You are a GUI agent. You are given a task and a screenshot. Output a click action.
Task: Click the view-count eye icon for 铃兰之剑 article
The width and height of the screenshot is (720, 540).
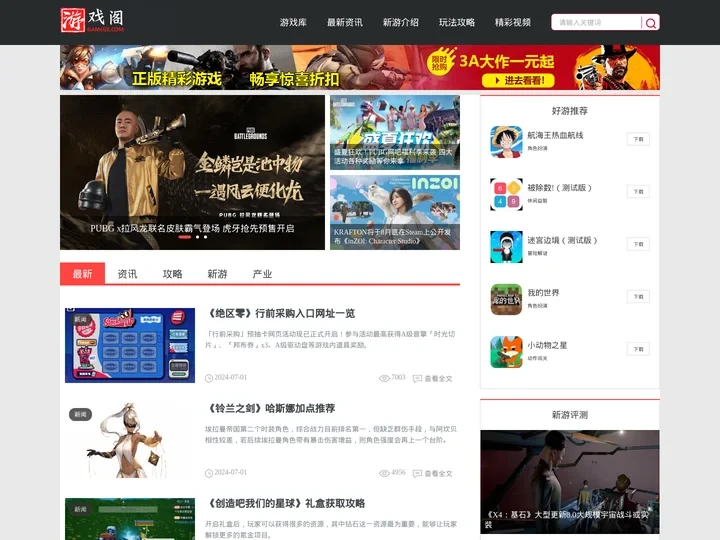[x=384, y=473]
